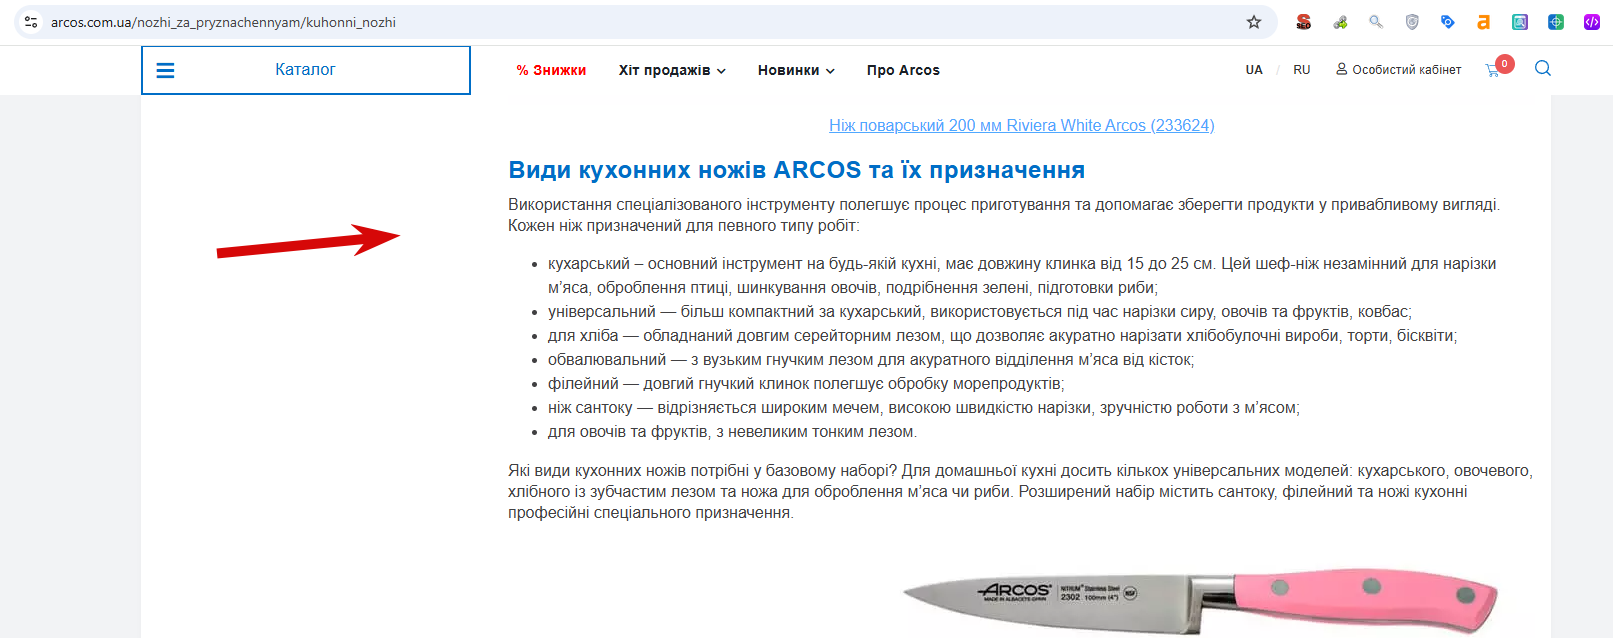The width and height of the screenshot is (1613, 638).
Task: Open the site search magnifier
Action: point(1543,68)
